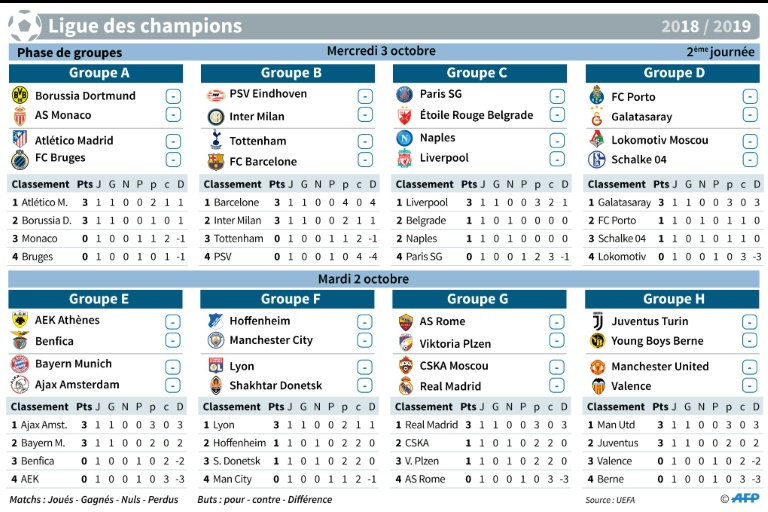Click the Liverpool club crest
The width and height of the screenshot is (768, 512).
pos(404,158)
